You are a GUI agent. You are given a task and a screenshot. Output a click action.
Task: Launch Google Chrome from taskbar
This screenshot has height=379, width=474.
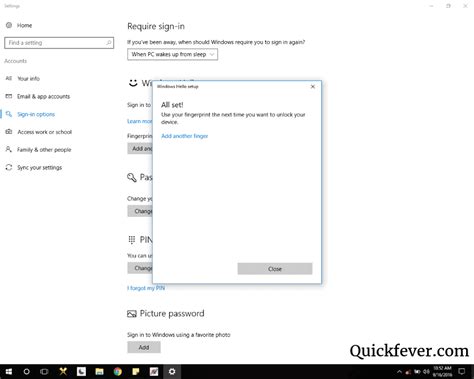(x=117, y=371)
